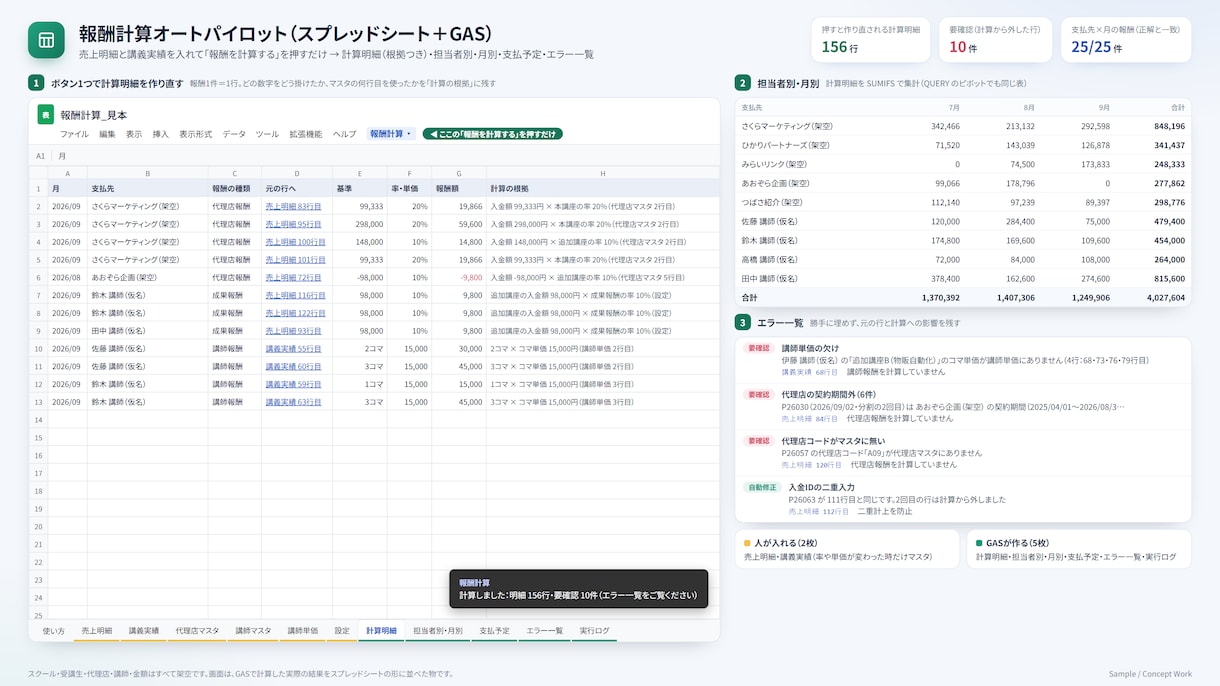Click 要確認 badge beside 講師単価の欠け
This screenshot has width=1220, height=686.
point(759,348)
